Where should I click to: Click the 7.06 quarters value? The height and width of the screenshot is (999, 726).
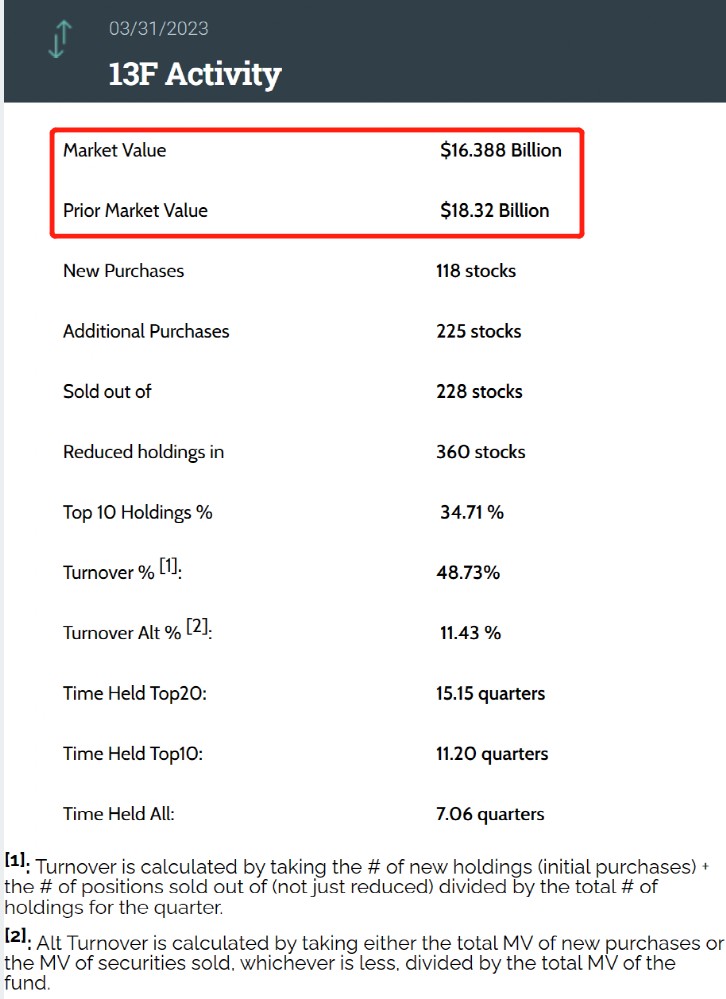point(490,814)
